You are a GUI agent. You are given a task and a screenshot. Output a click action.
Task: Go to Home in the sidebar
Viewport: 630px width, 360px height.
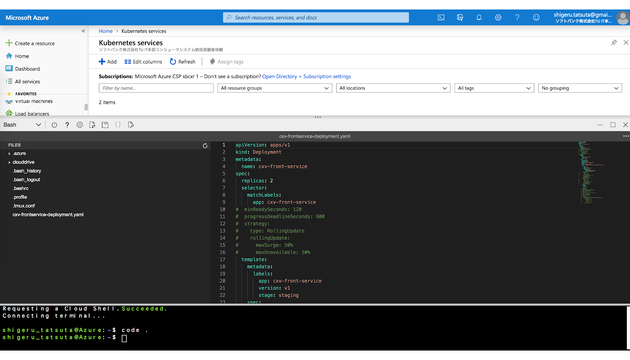17,56
